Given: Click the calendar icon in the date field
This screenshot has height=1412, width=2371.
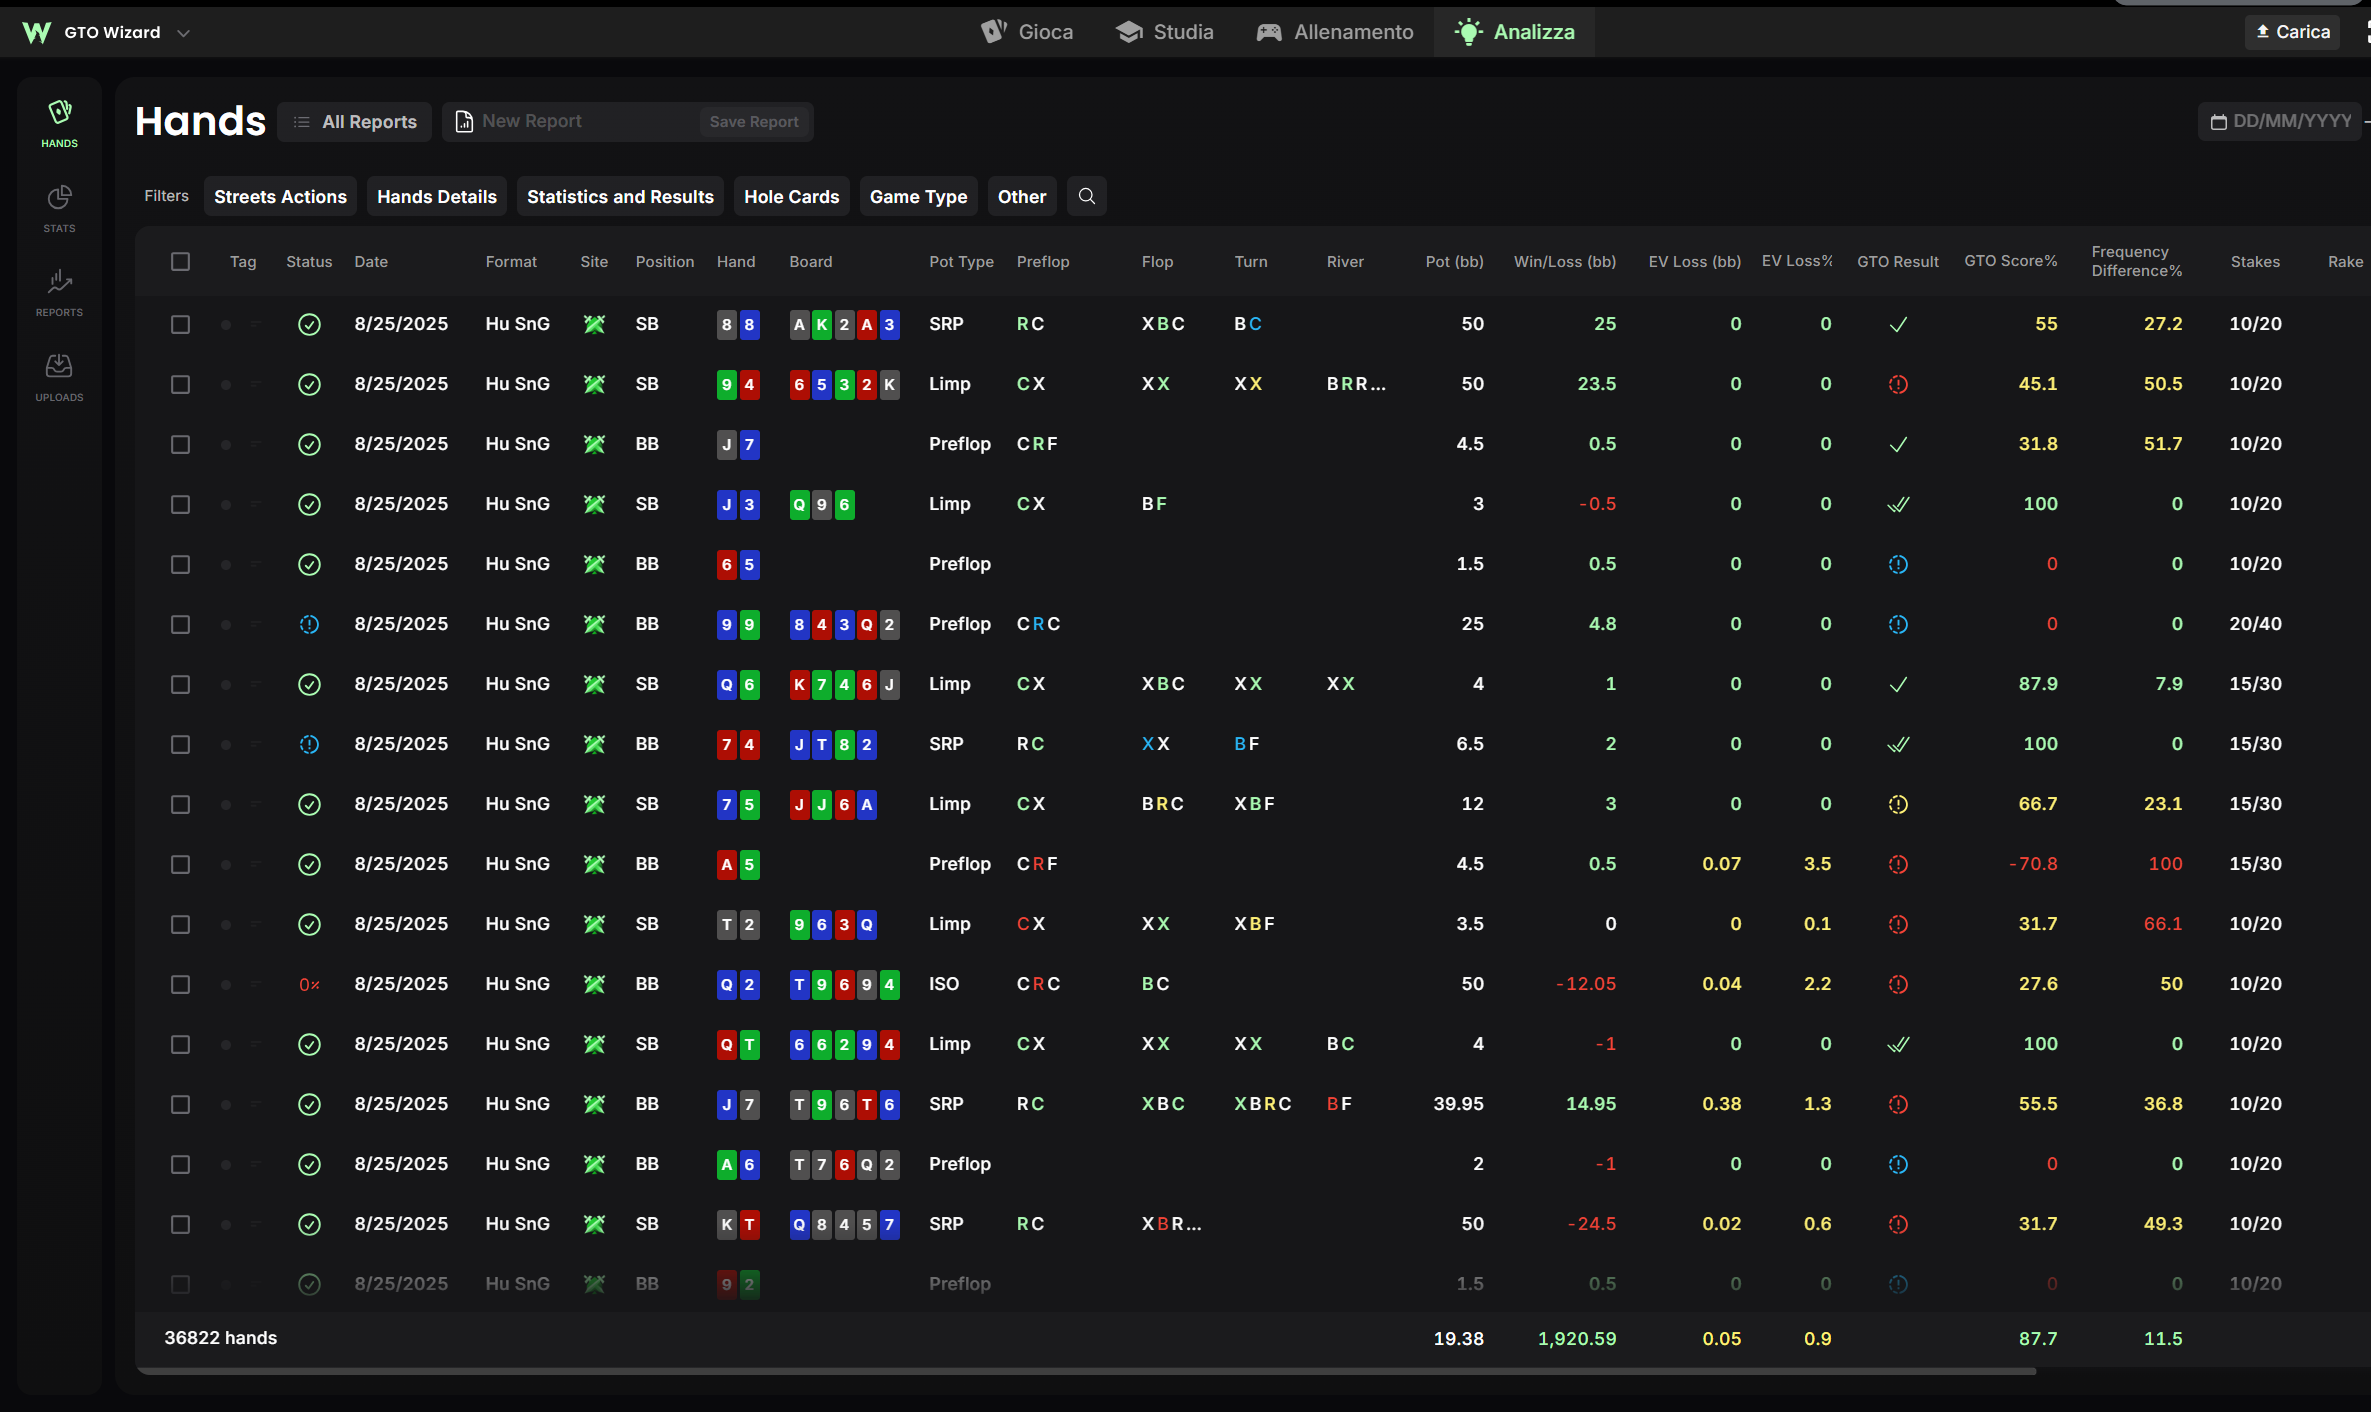Looking at the screenshot, I should point(2219,120).
